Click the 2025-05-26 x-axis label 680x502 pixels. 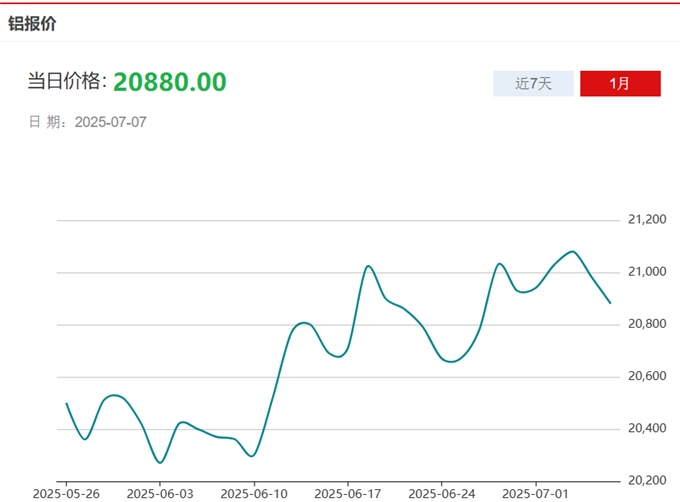tap(66, 493)
